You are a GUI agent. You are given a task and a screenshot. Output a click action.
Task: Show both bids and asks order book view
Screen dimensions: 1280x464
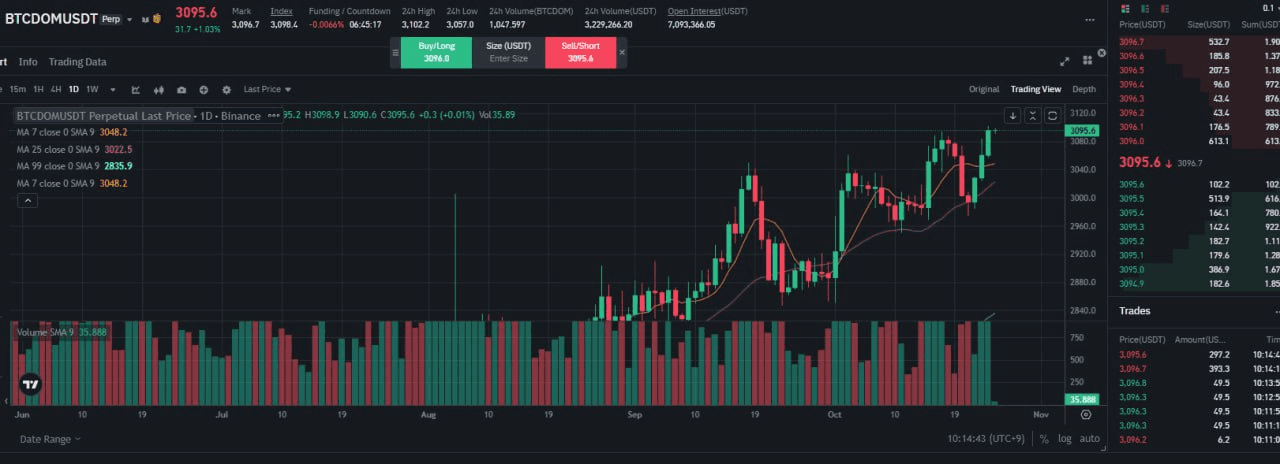[x=1125, y=9]
